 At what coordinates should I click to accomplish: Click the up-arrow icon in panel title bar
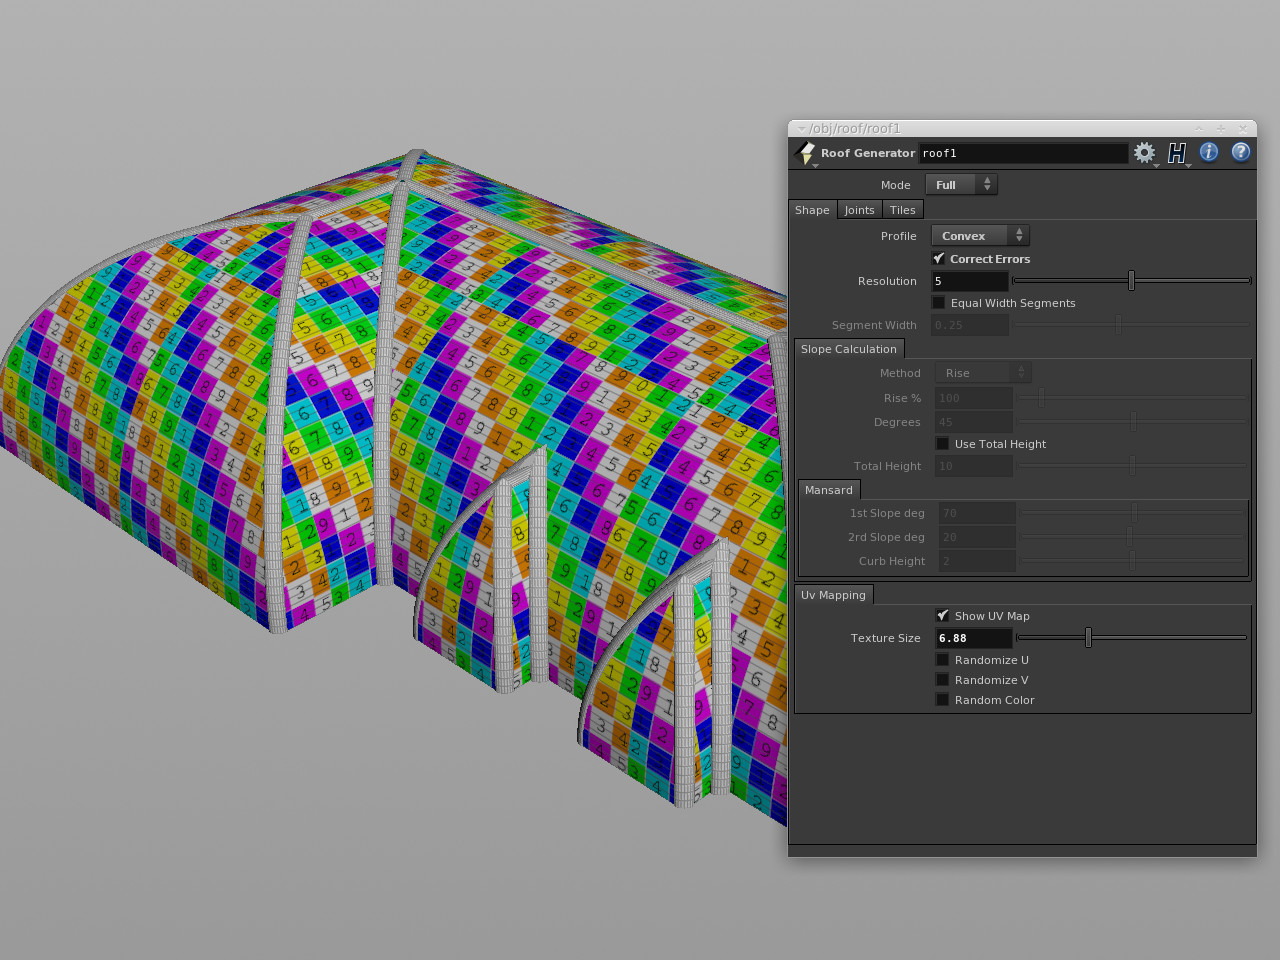pyautogui.click(x=1200, y=128)
